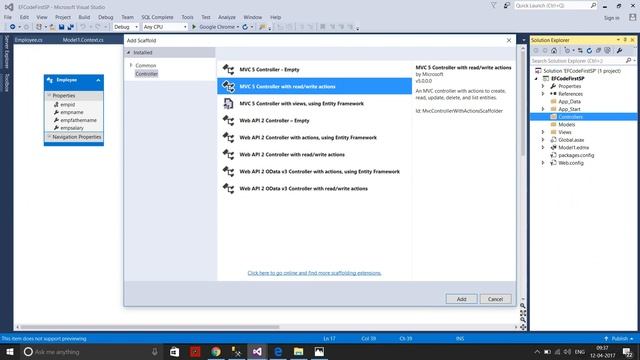Open Analyze menu
This screenshot has height=360, width=640.
pos(227,17)
